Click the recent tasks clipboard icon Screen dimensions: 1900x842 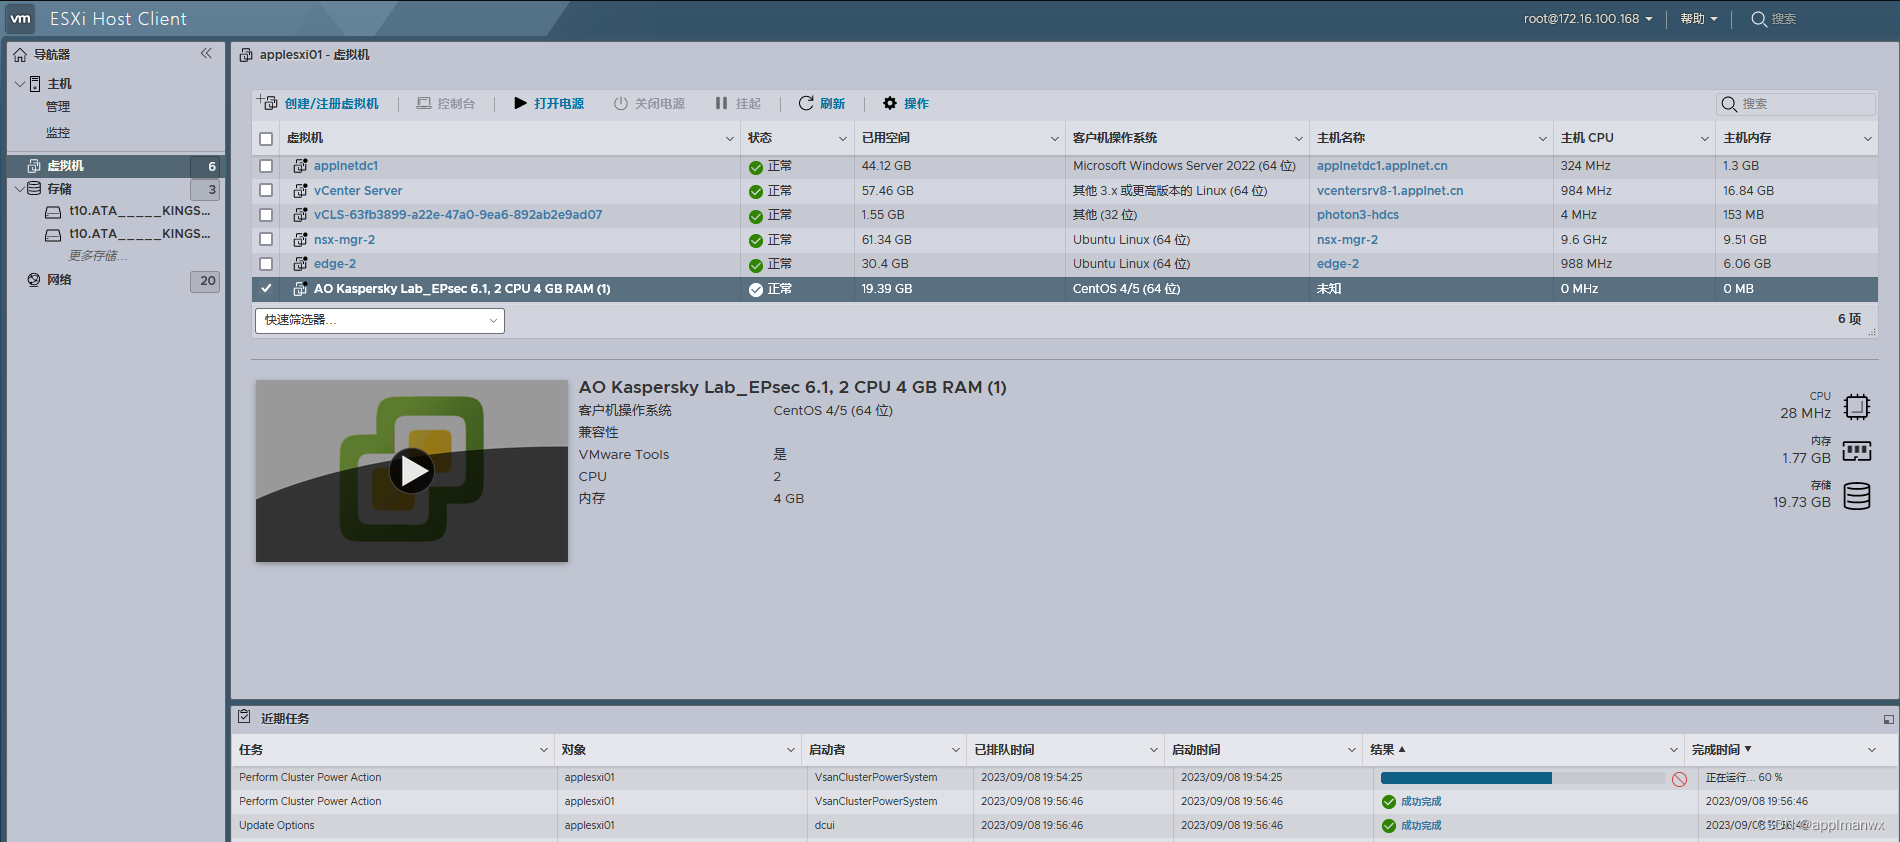tap(244, 717)
